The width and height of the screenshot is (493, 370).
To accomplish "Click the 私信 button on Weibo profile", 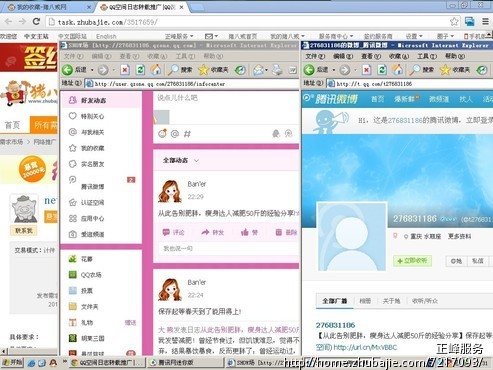I will point(479,261).
